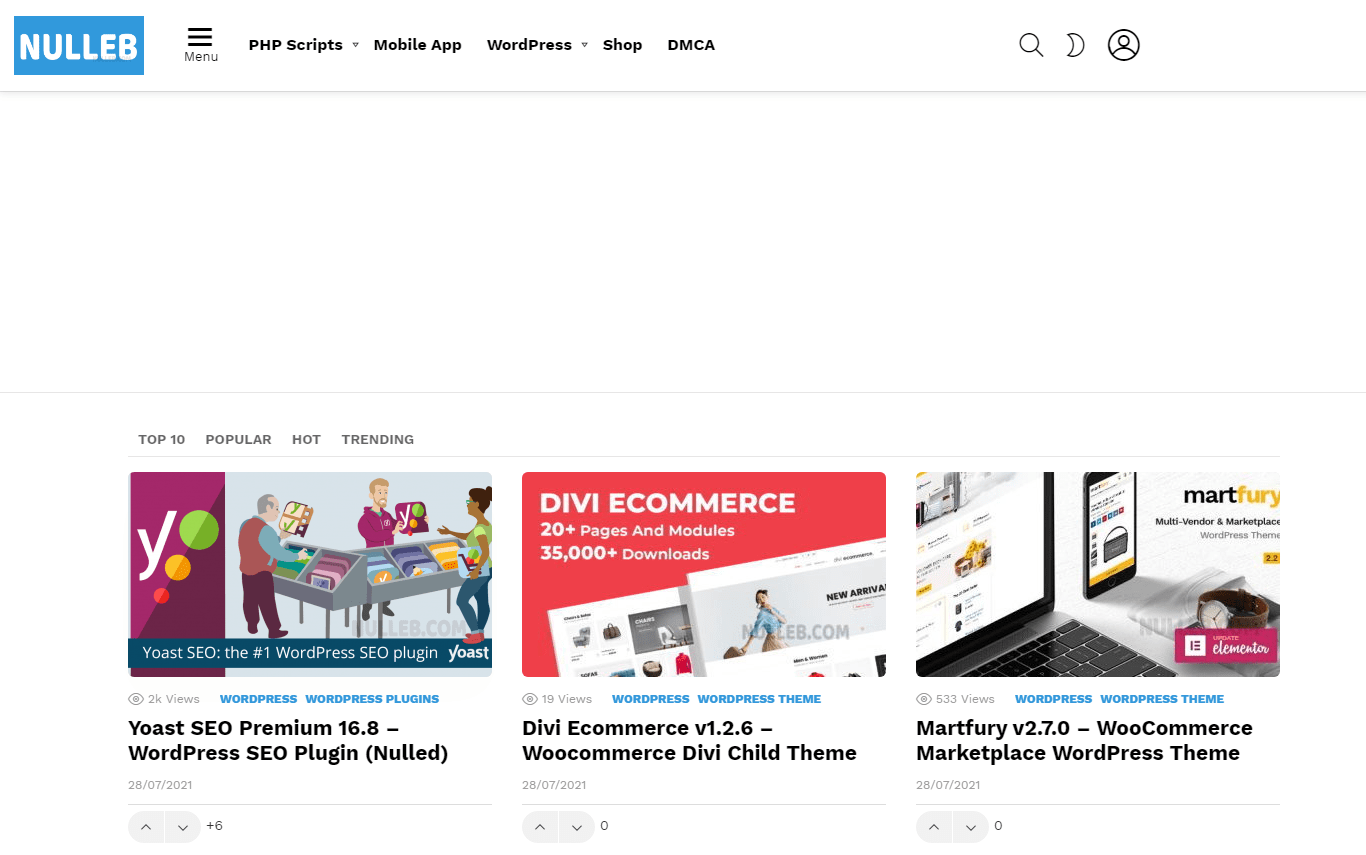Upvote the Yoast SEO Premium post
This screenshot has height=855, width=1366.
click(x=146, y=827)
